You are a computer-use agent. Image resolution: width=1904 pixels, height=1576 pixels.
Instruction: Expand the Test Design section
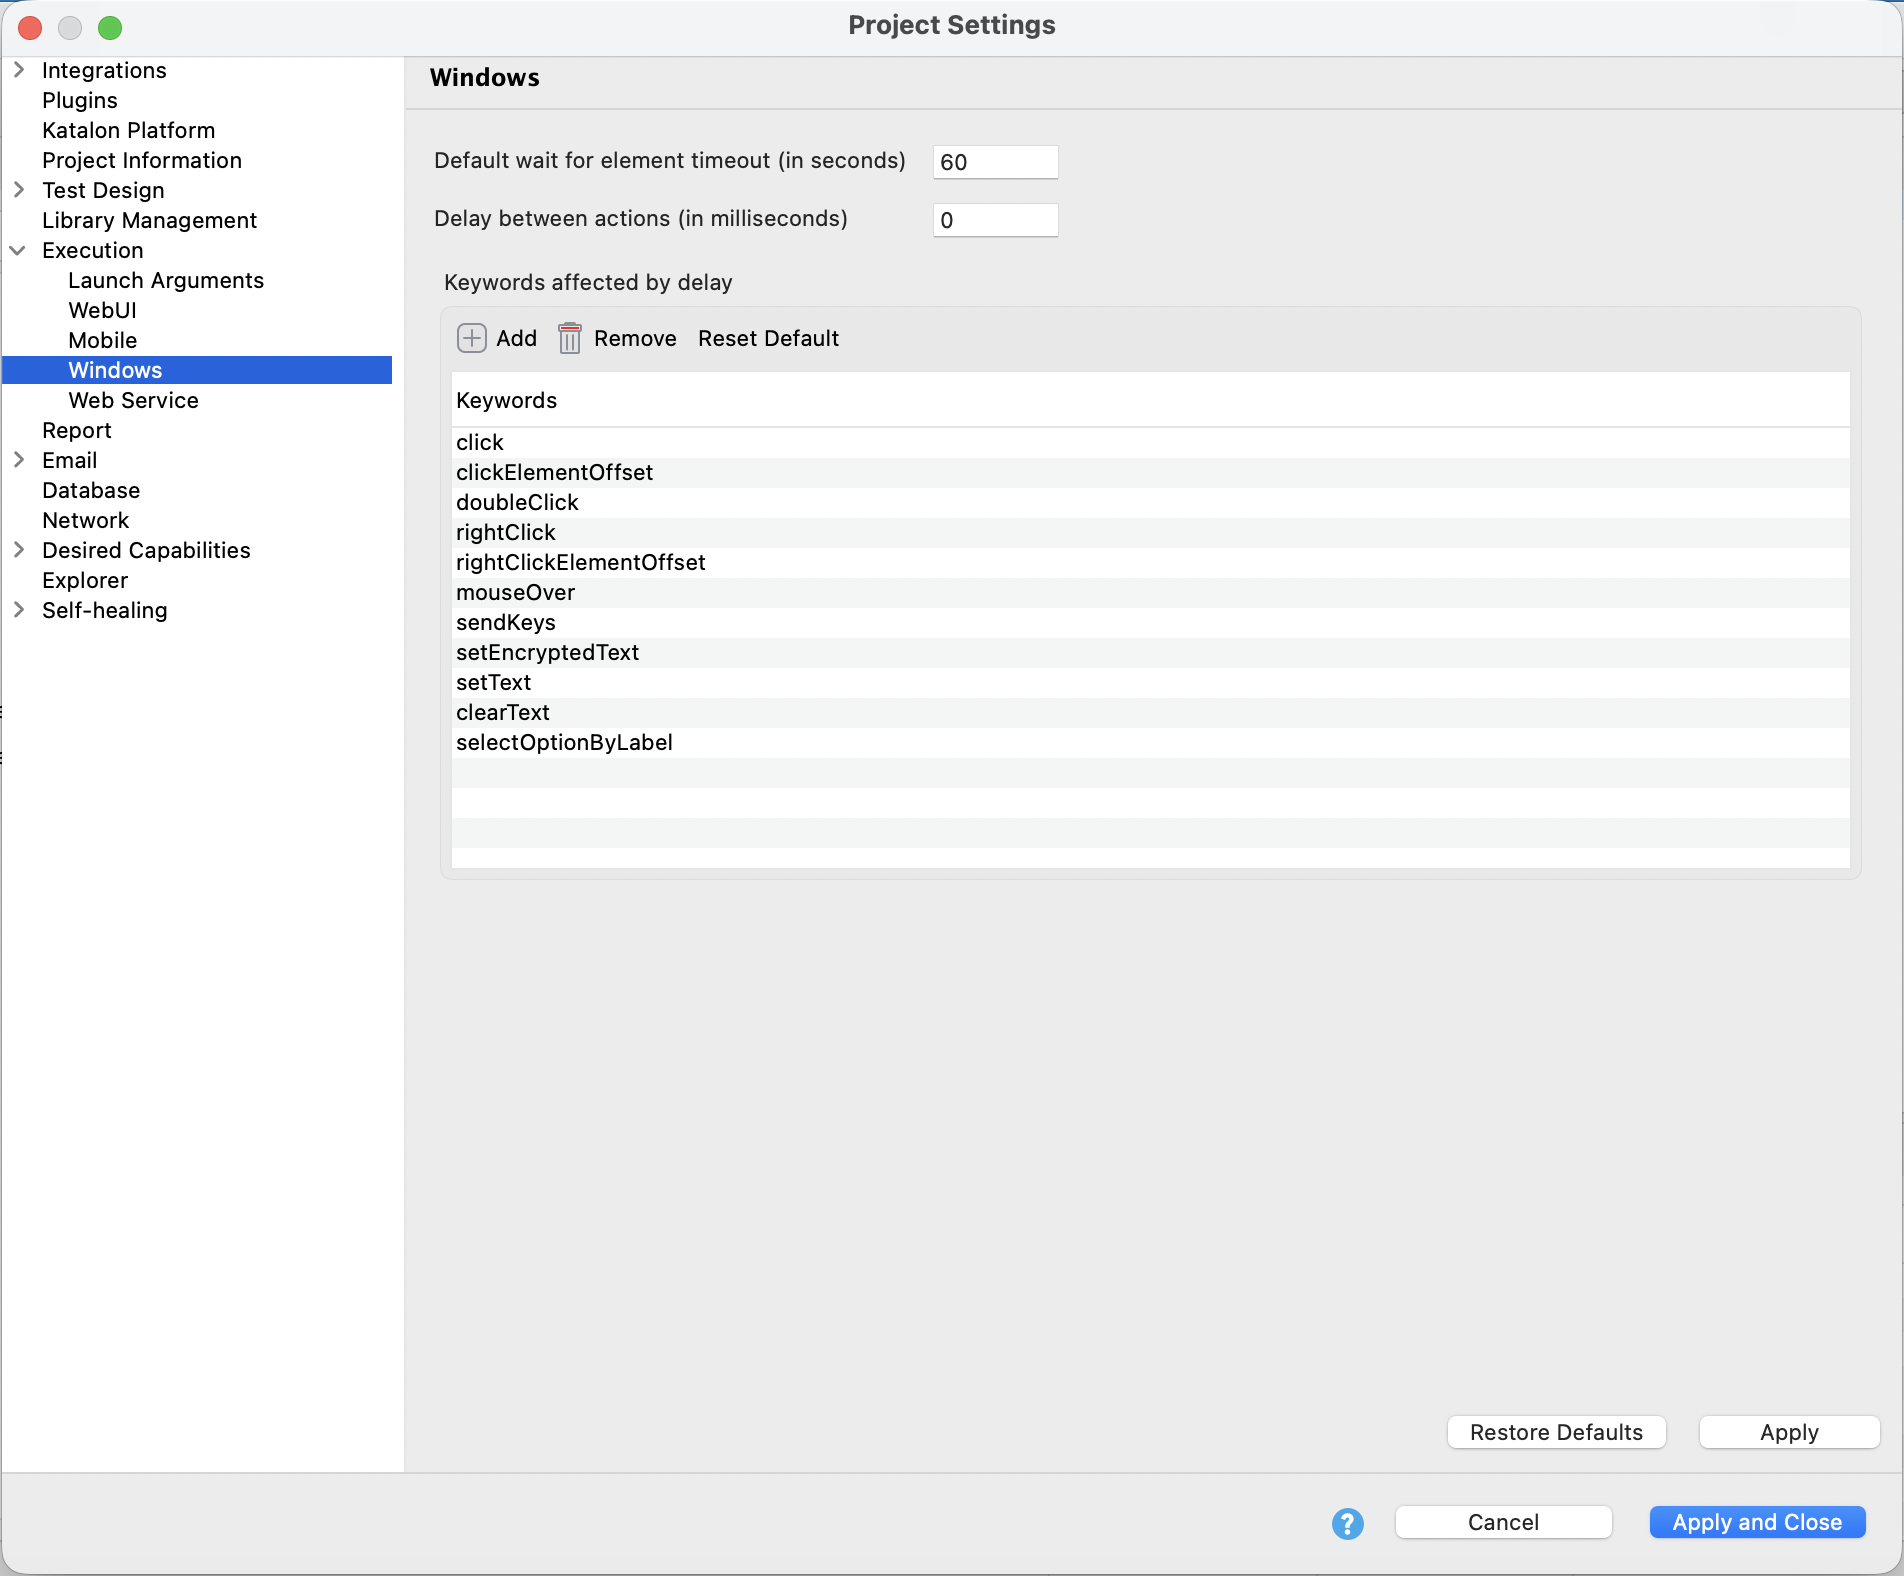coord(19,190)
